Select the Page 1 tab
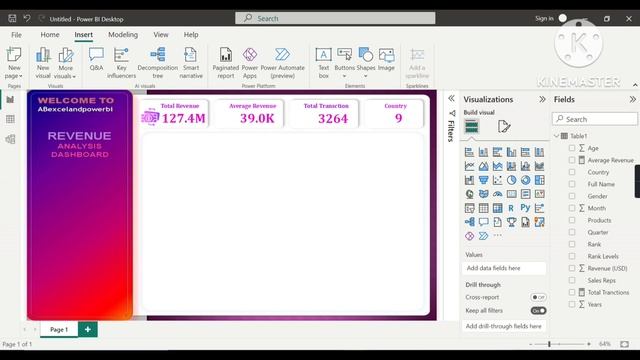Image resolution: width=640 pixels, height=360 pixels. click(59, 329)
